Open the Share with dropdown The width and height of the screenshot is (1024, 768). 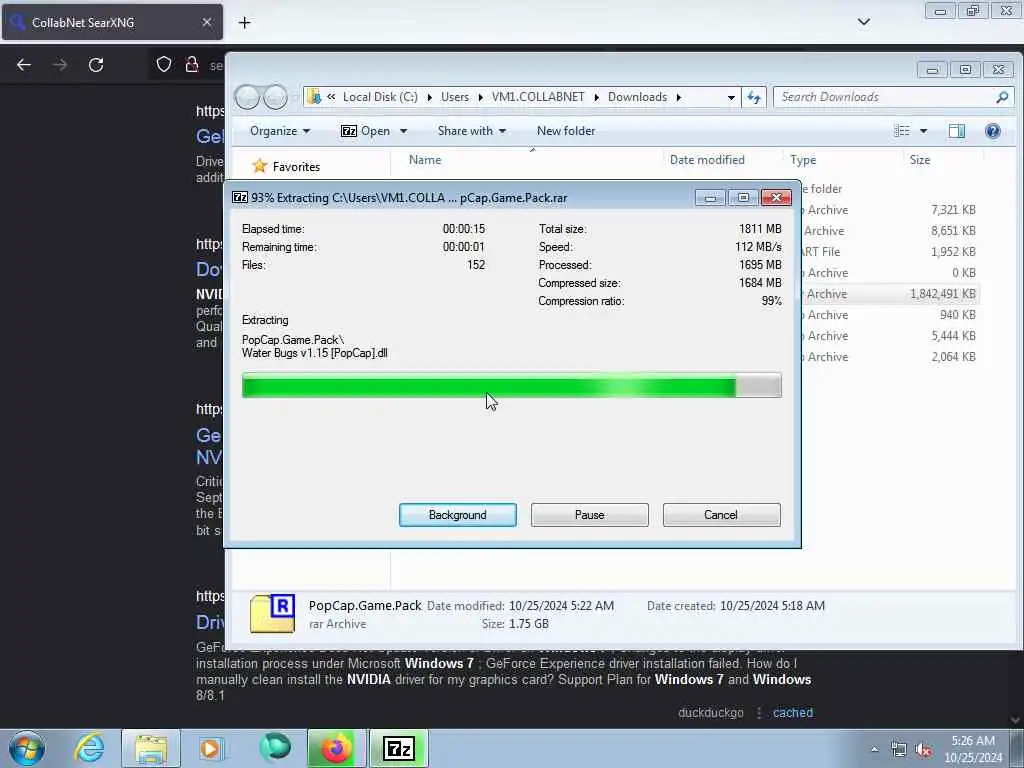click(x=472, y=131)
